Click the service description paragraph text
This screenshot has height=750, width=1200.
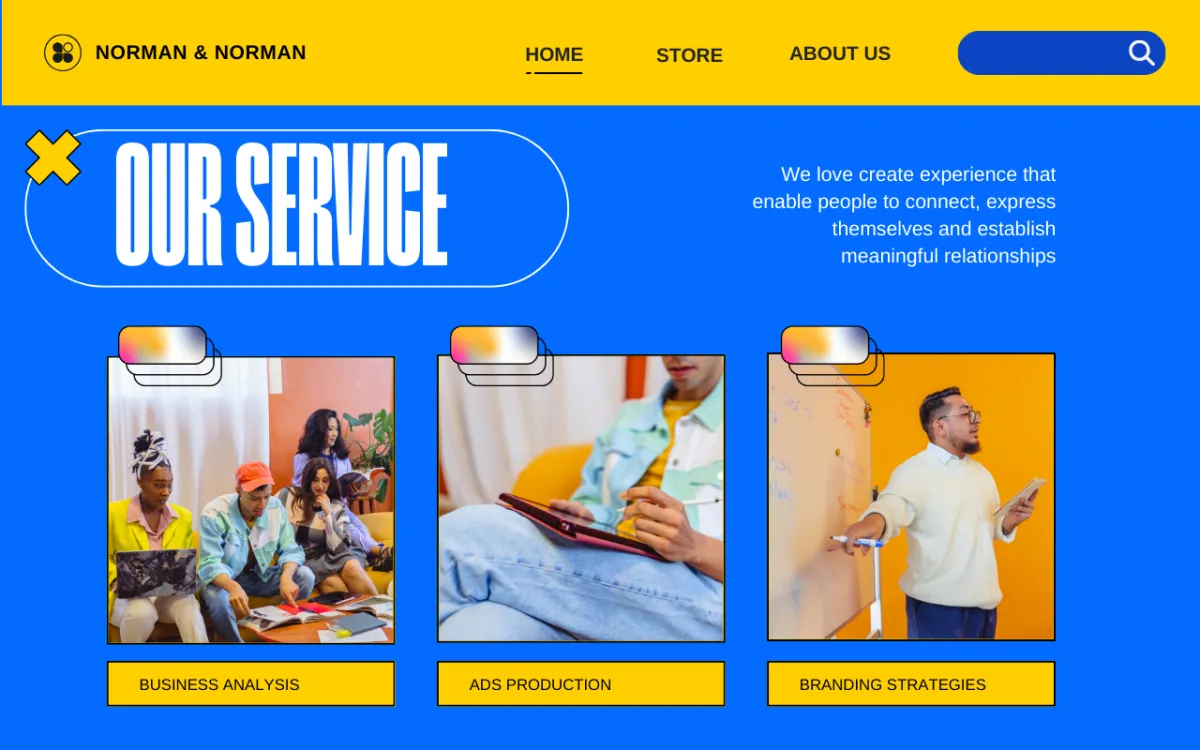[904, 215]
